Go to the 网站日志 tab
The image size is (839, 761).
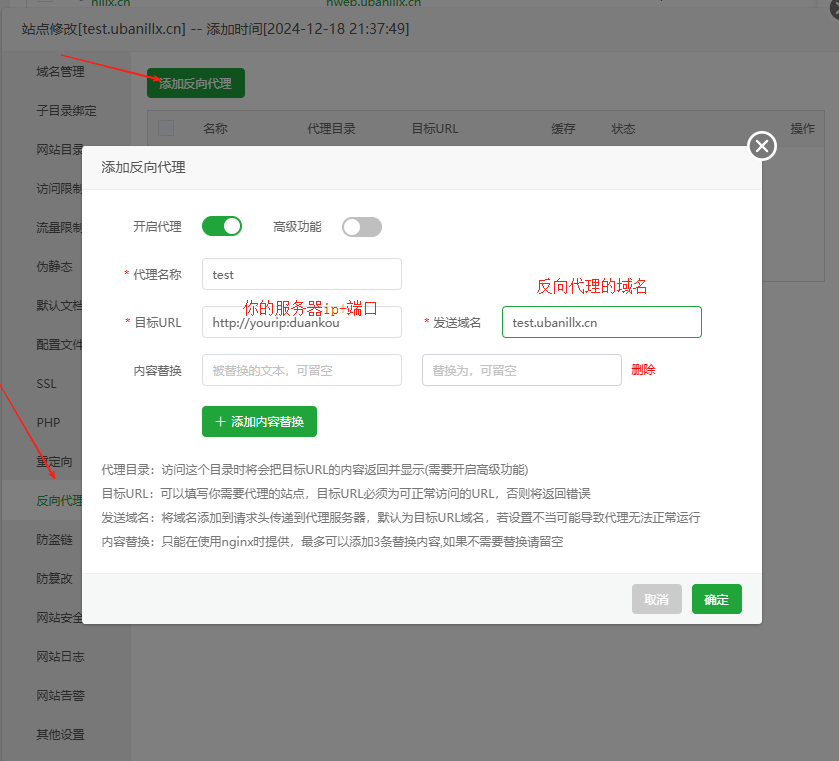pos(60,657)
